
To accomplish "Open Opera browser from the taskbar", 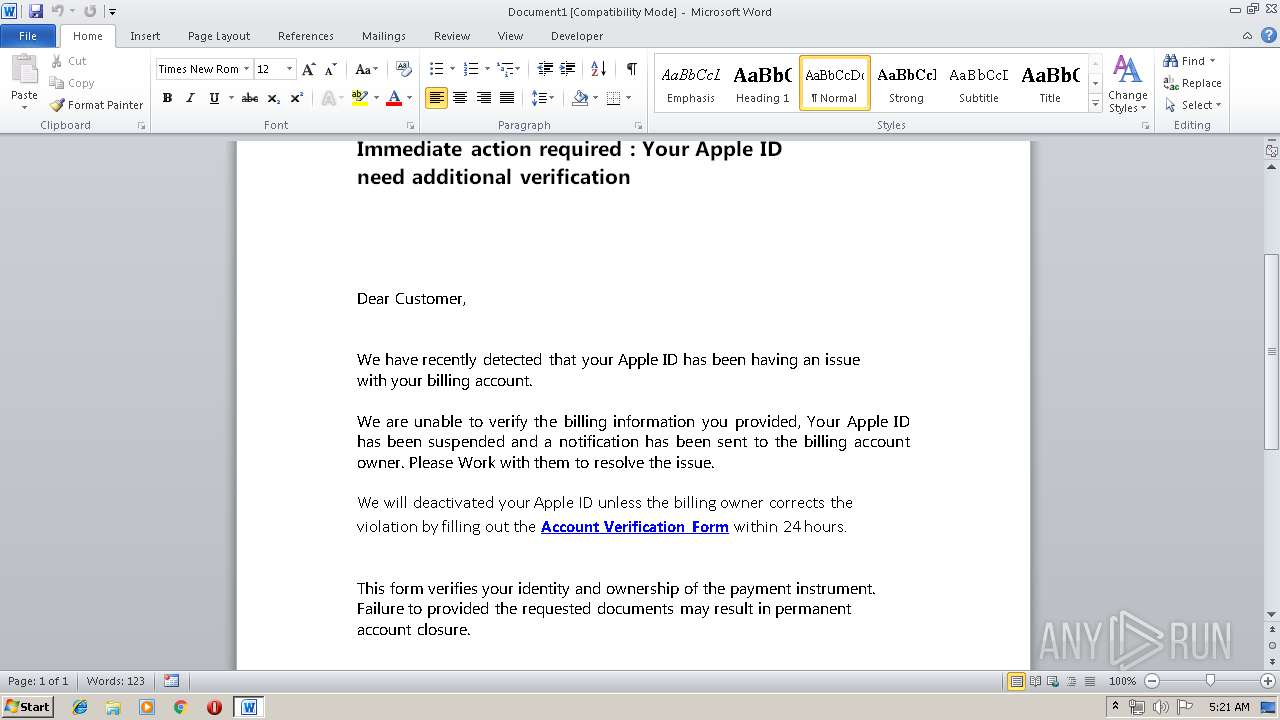I will (x=214, y=707).
